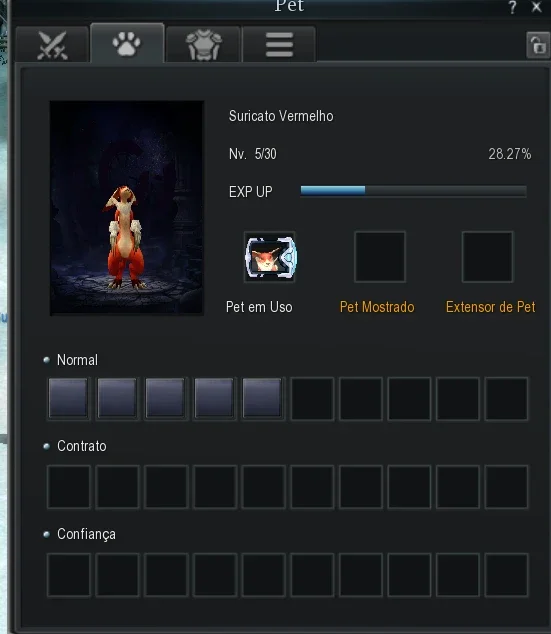Image resolution: width=551 pixels, height=634 pixels.
Task: Click the last Normal slot in the row
Action: [506, 399]
